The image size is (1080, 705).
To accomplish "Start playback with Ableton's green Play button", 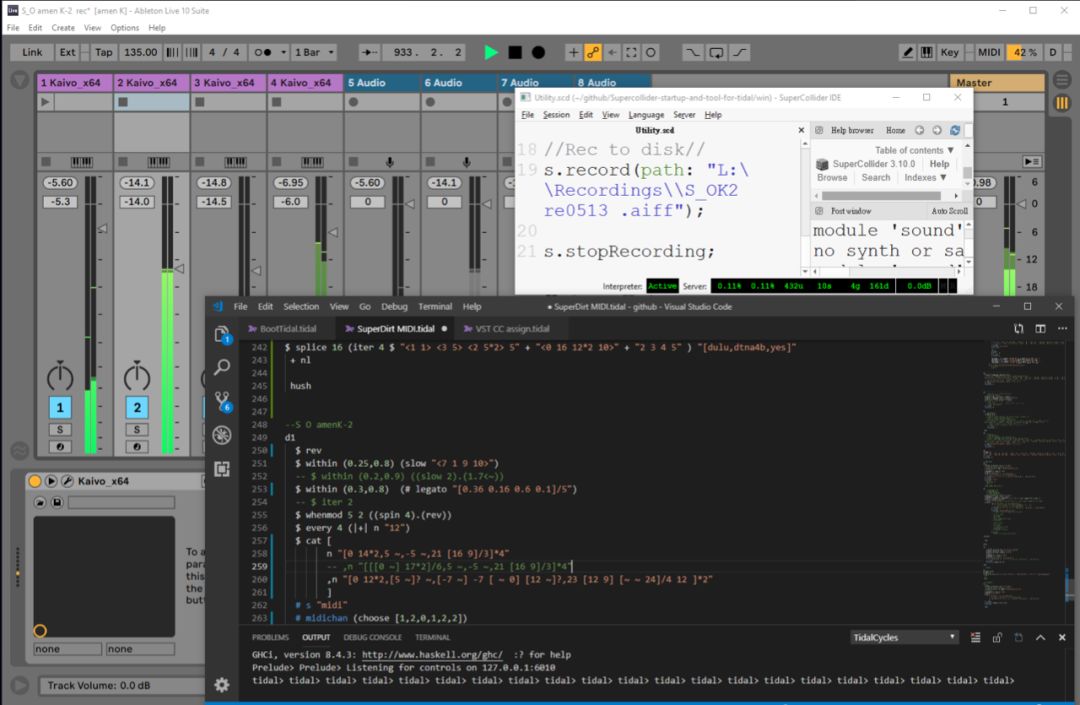I will coord(490,52).
